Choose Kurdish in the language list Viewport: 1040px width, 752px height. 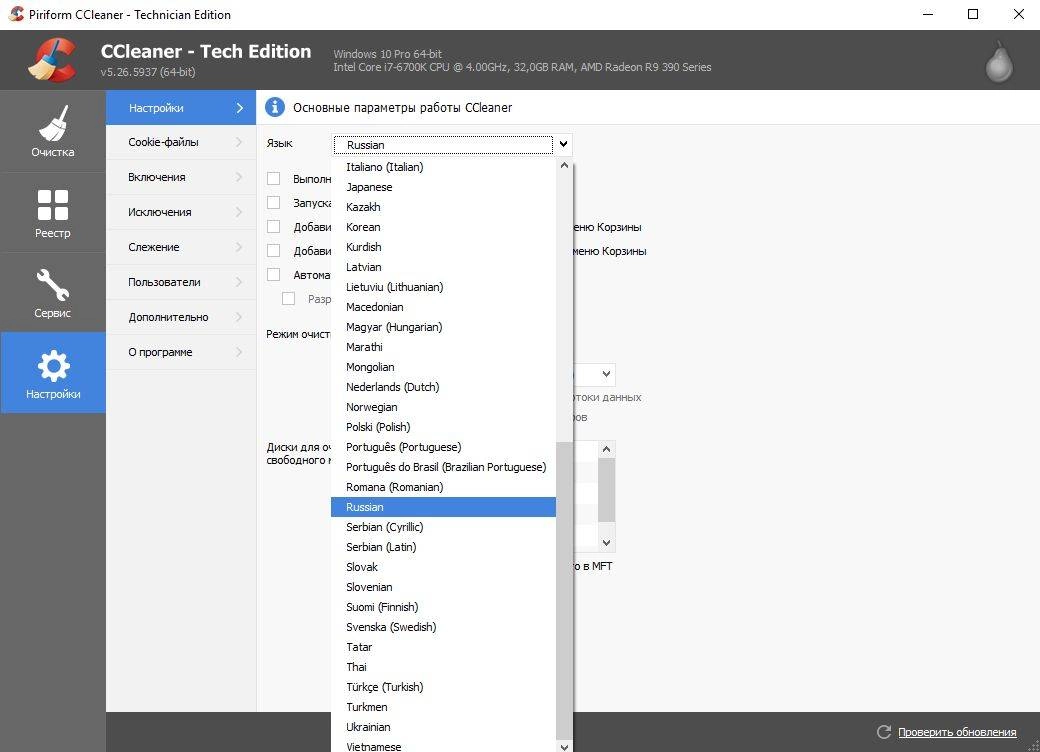[443, 247]
